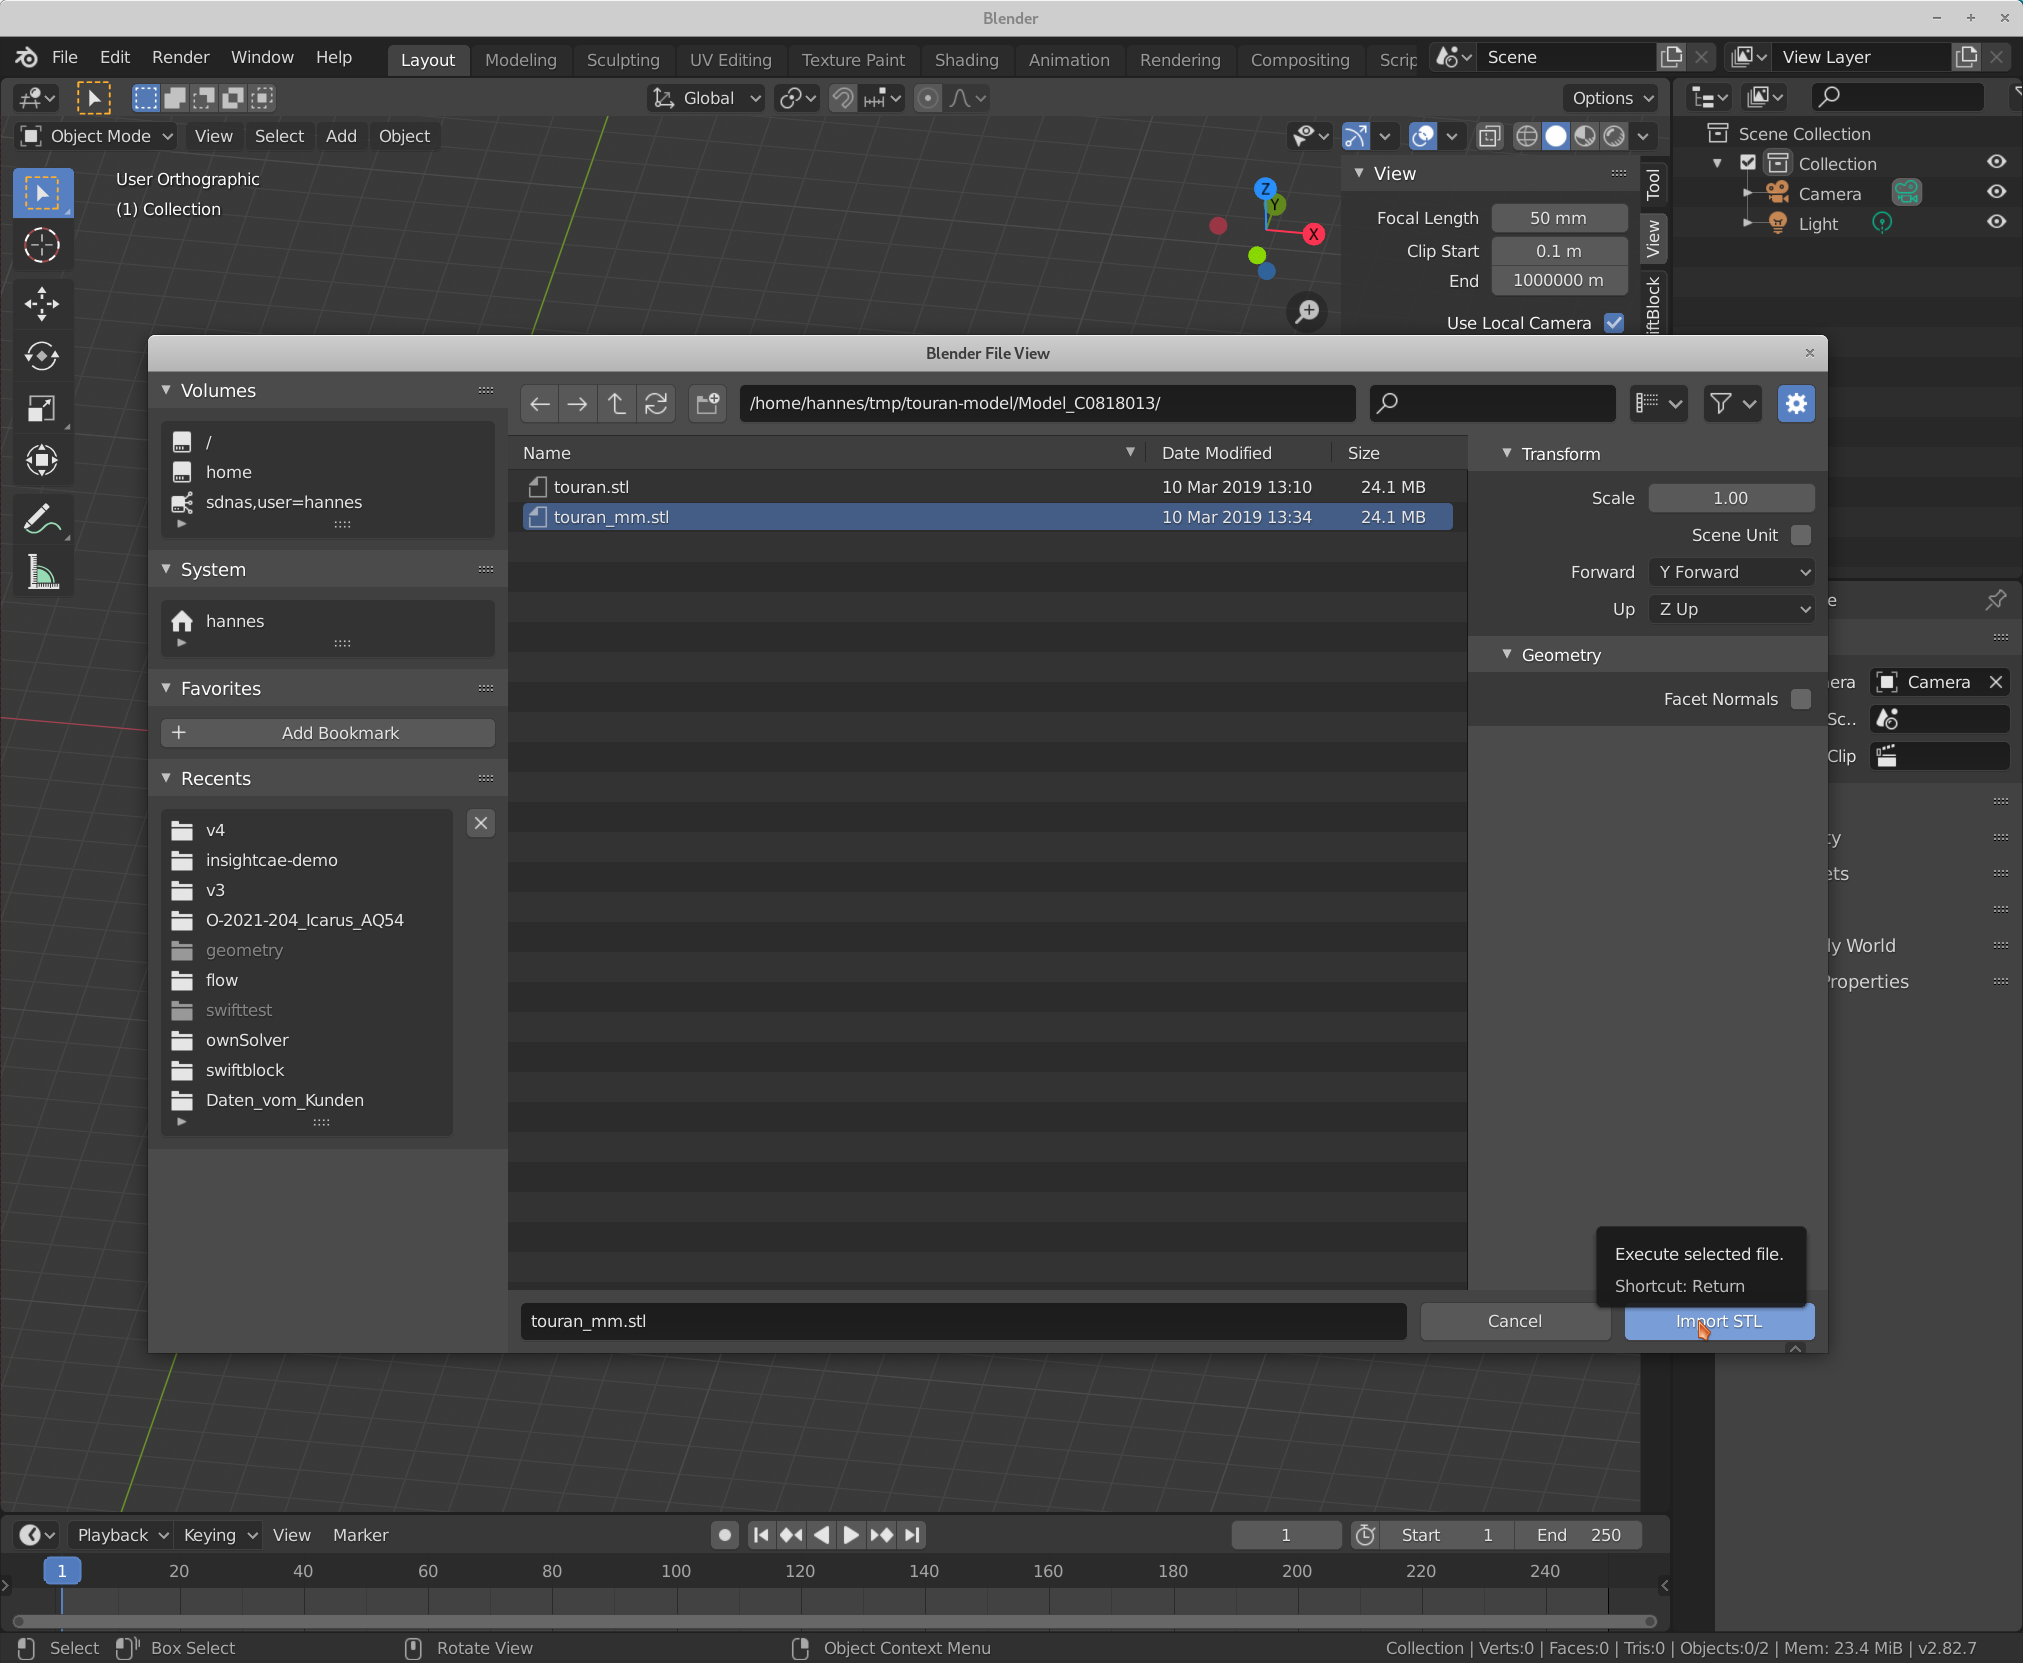The width and height of the screenshot is (2023, 1663).
Task: Create new directory icon in file view
Action: click(x=708, y=404)
